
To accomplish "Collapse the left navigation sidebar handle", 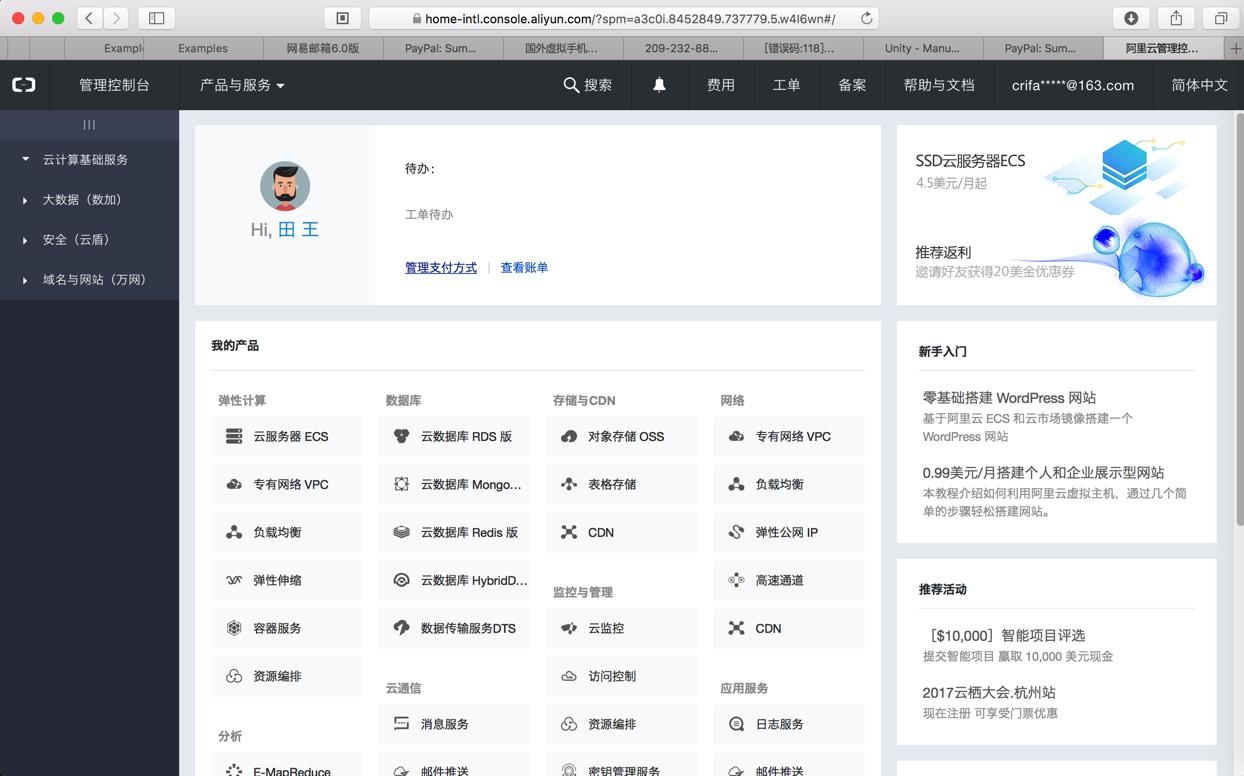I will pos(89,125).
